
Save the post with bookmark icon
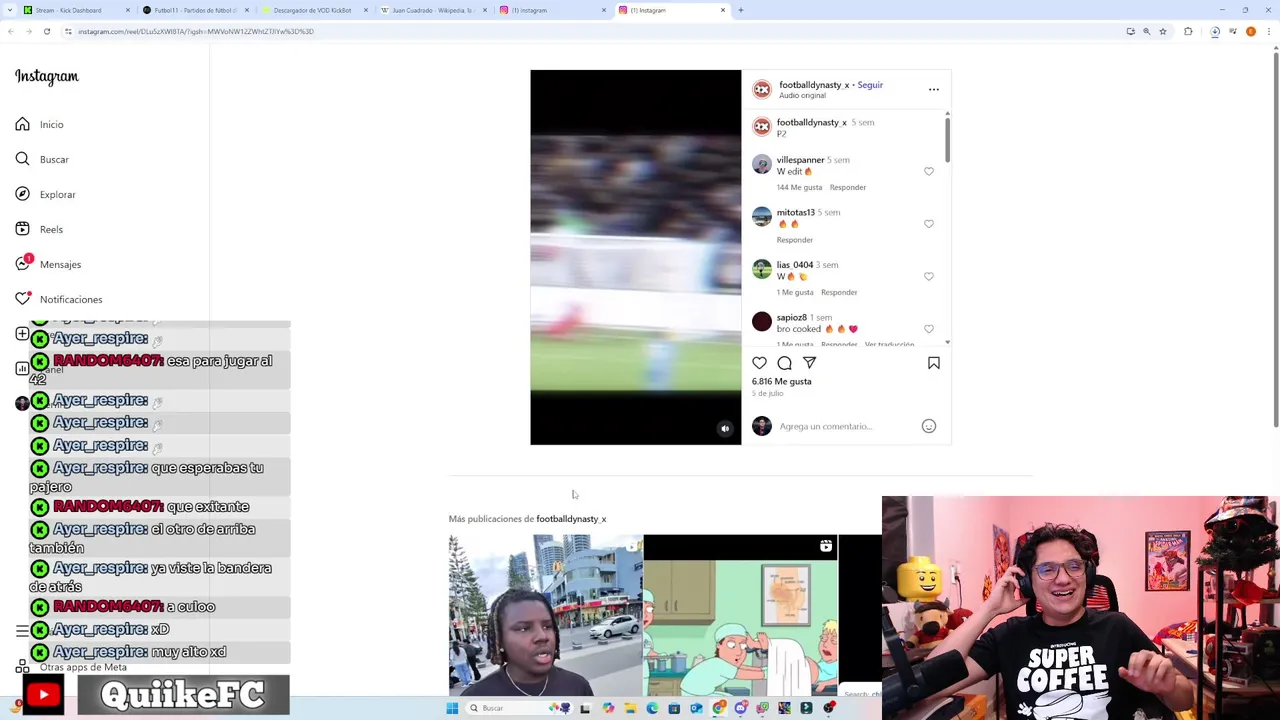[934, 363]
